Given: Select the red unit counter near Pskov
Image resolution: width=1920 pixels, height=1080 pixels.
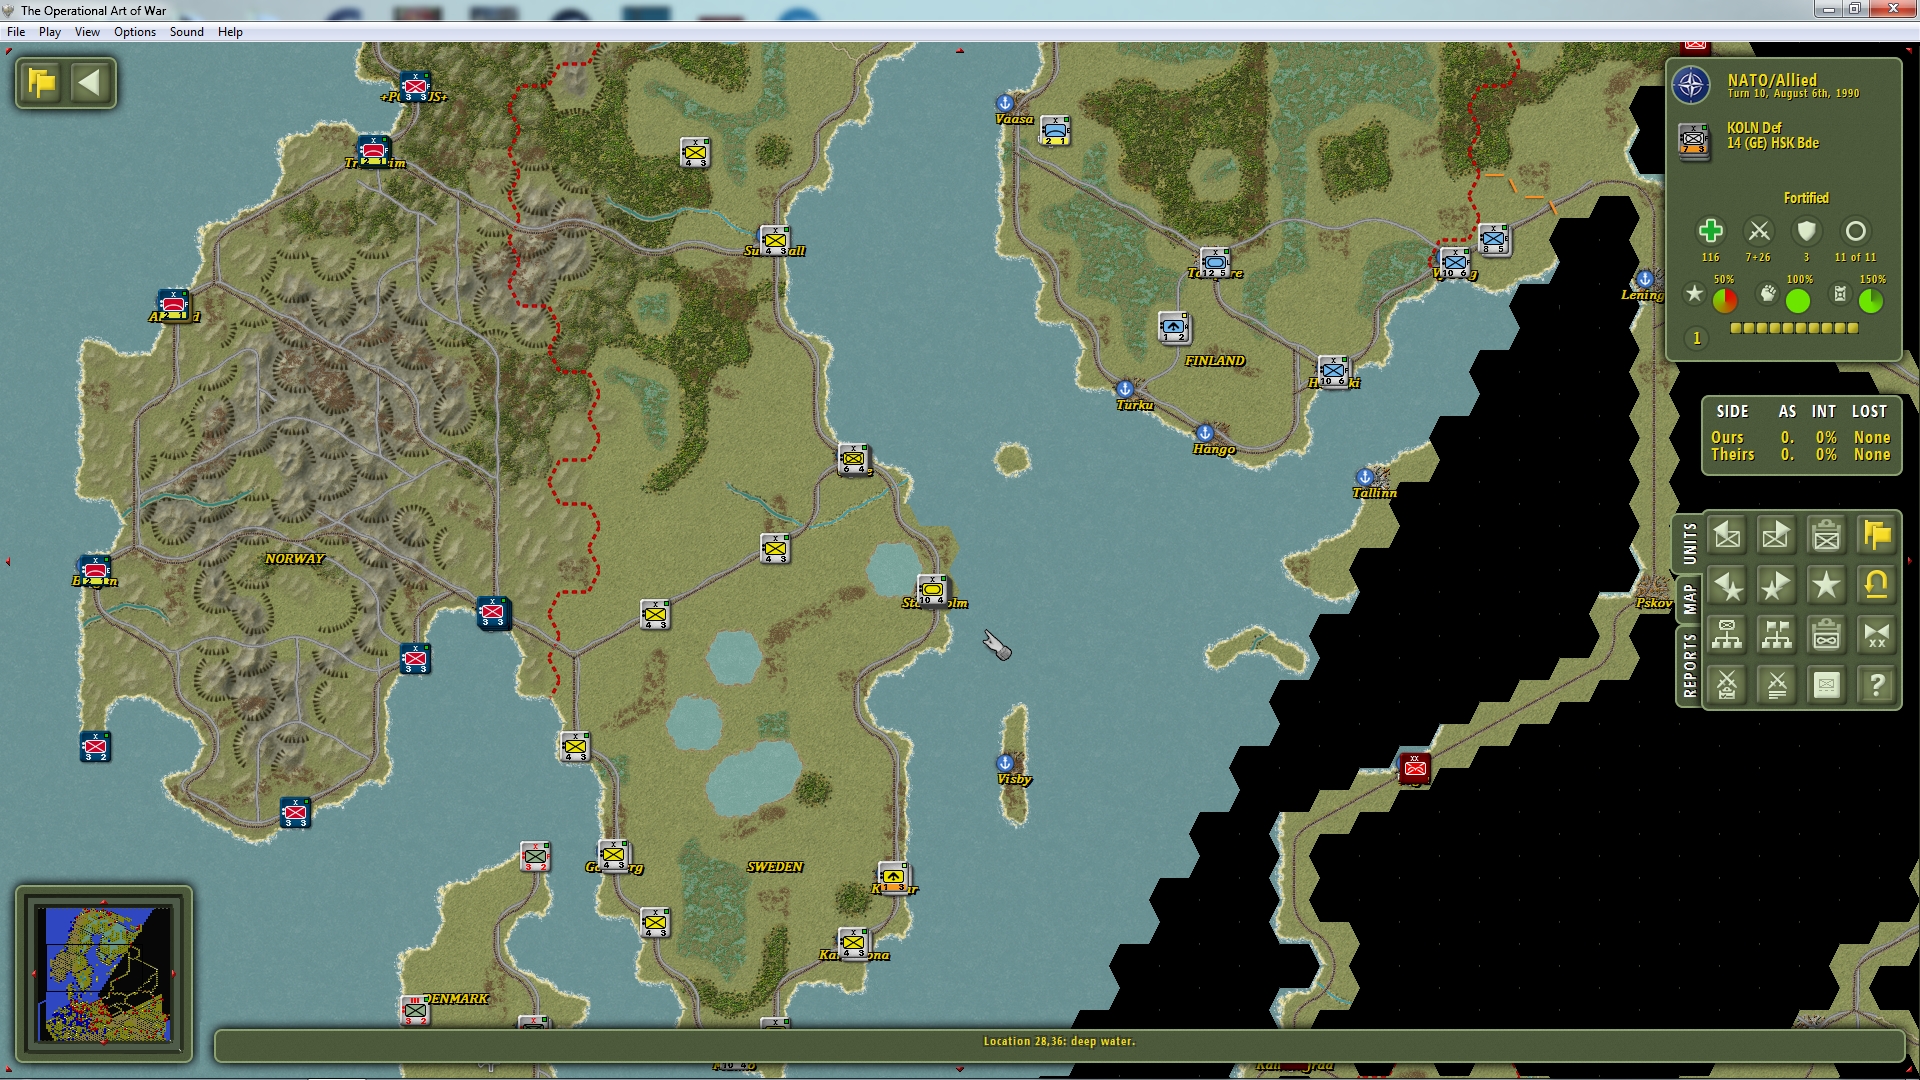Looking at the screenshot, I should [x=1415, y=767].
